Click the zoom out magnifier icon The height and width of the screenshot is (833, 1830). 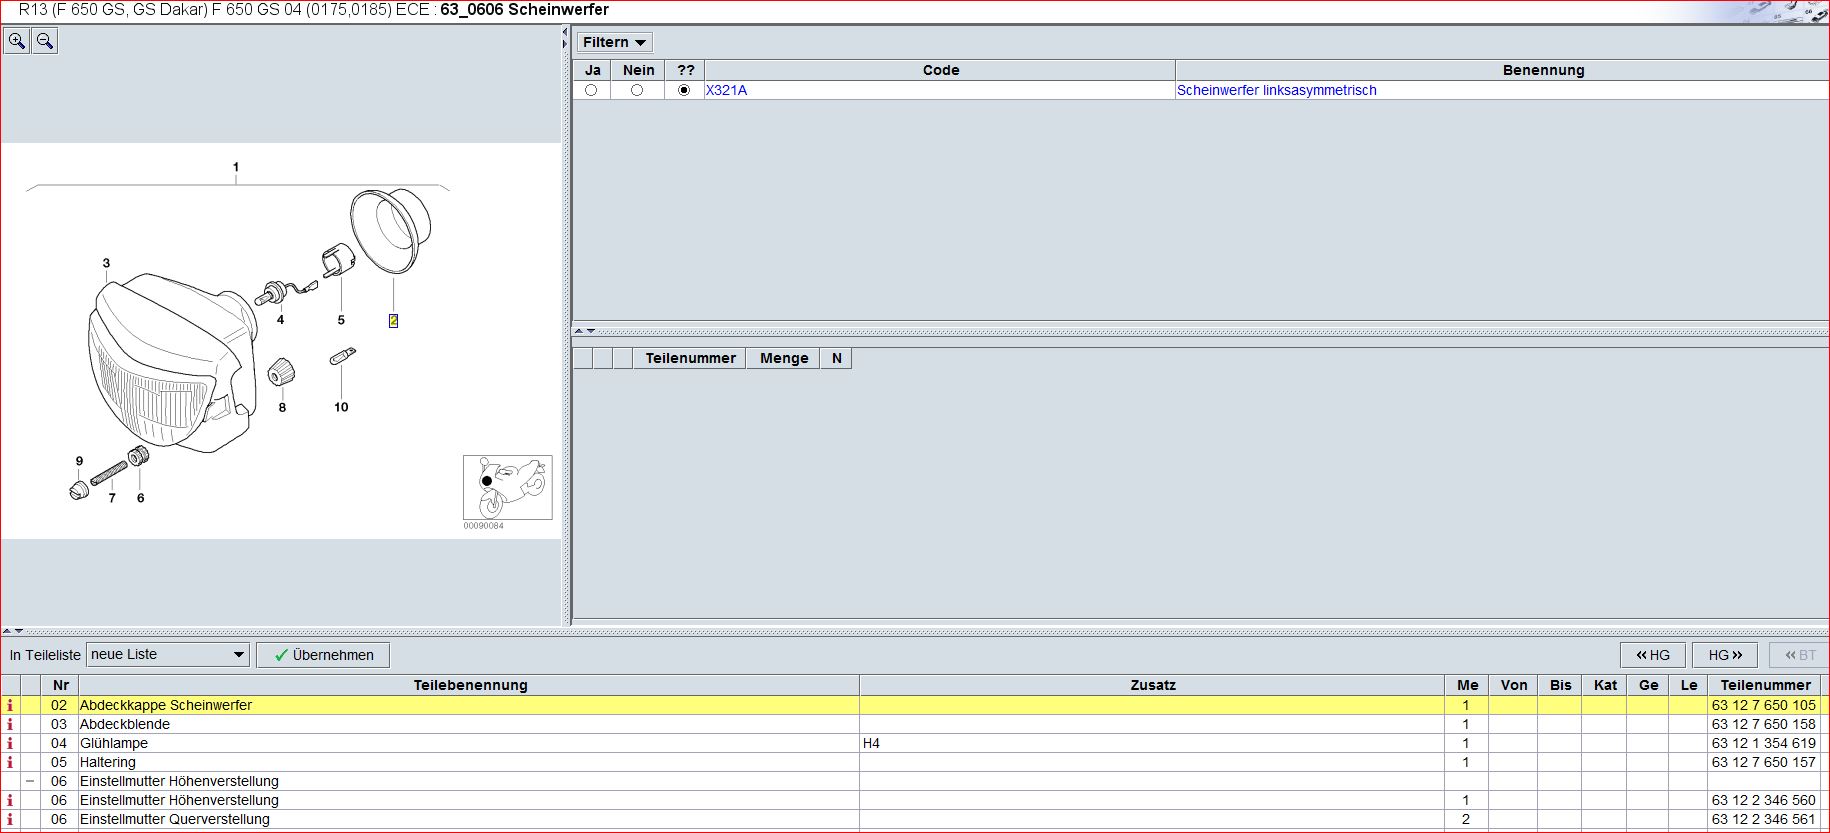tap(45, 41)
